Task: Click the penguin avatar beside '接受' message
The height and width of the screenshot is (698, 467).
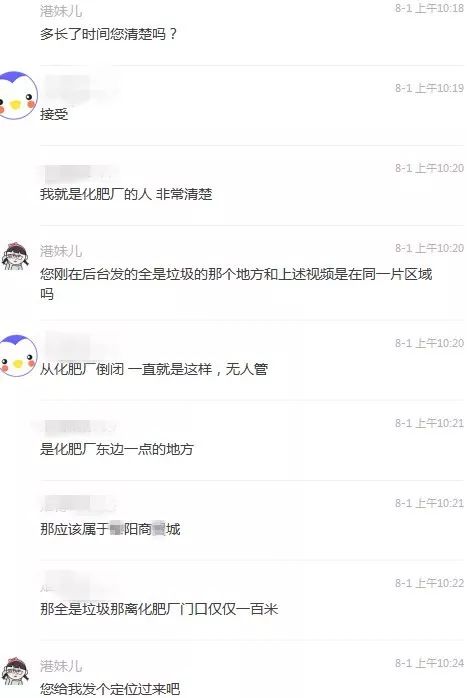Action: tap(18, 95)
